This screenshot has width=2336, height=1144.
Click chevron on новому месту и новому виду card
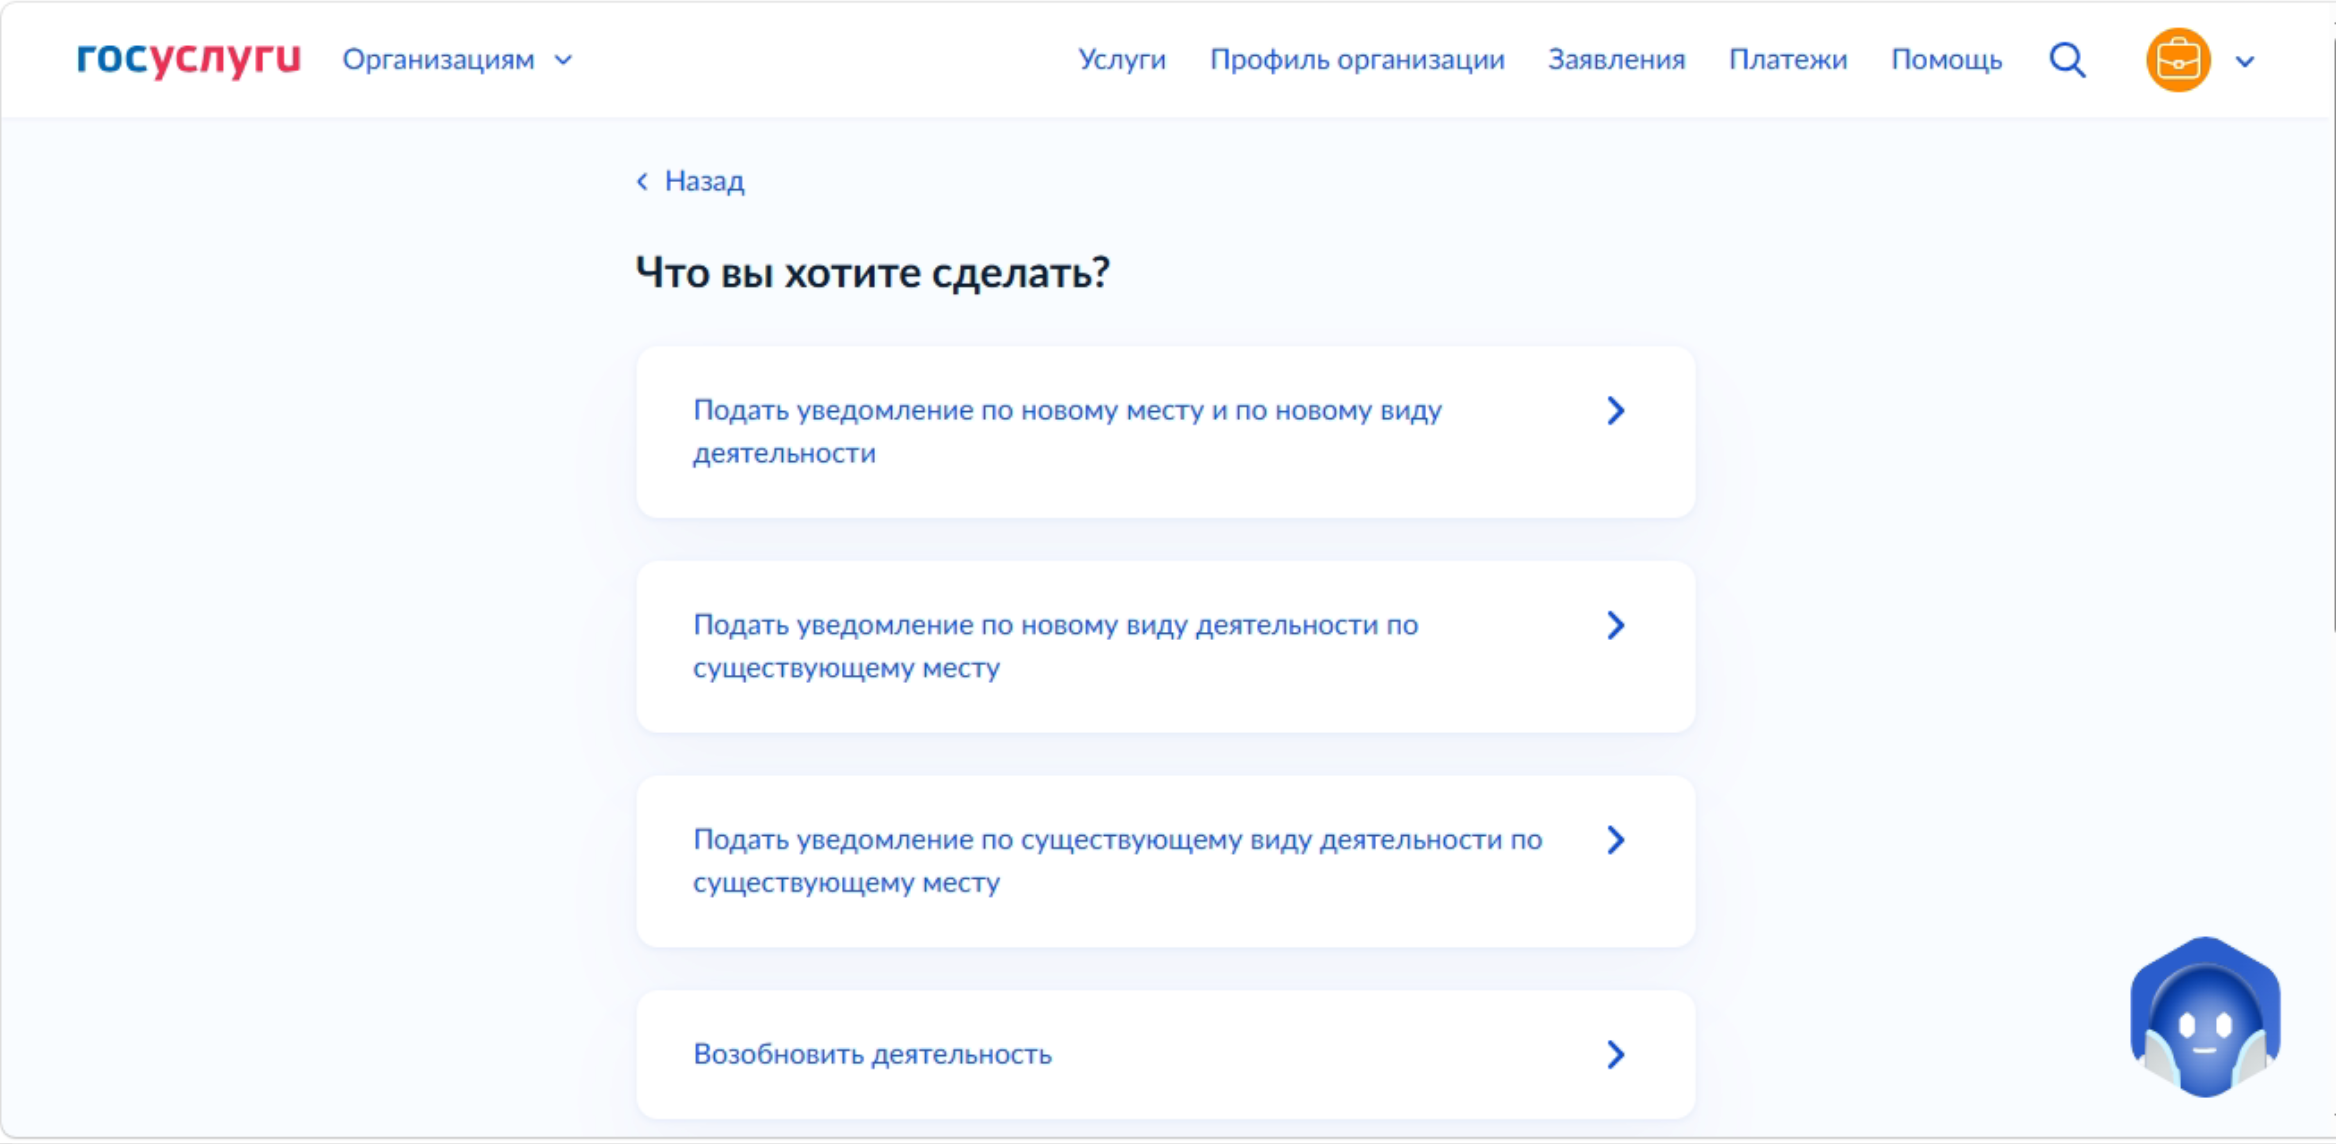coord(1615,410)
